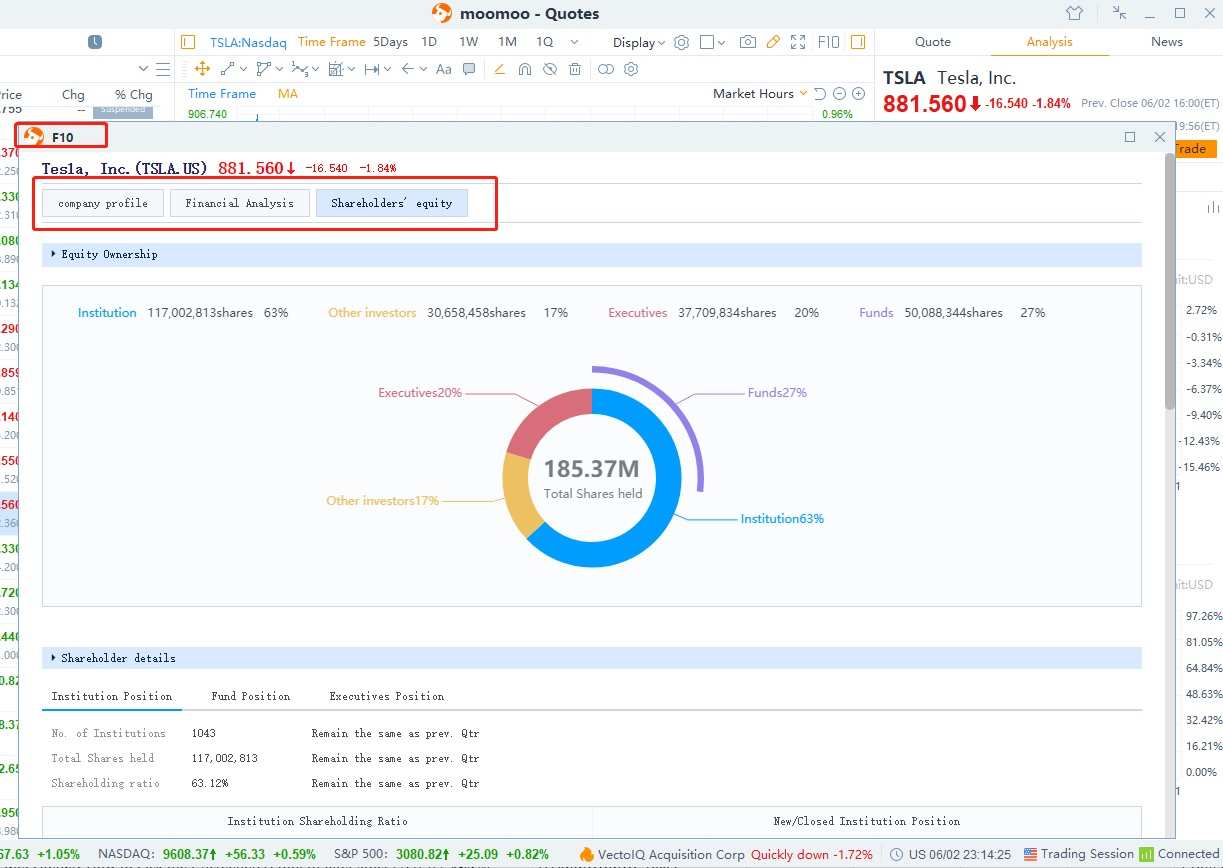Open chart settings gear beside Display

pyautogui.click(x=682, y=42)
